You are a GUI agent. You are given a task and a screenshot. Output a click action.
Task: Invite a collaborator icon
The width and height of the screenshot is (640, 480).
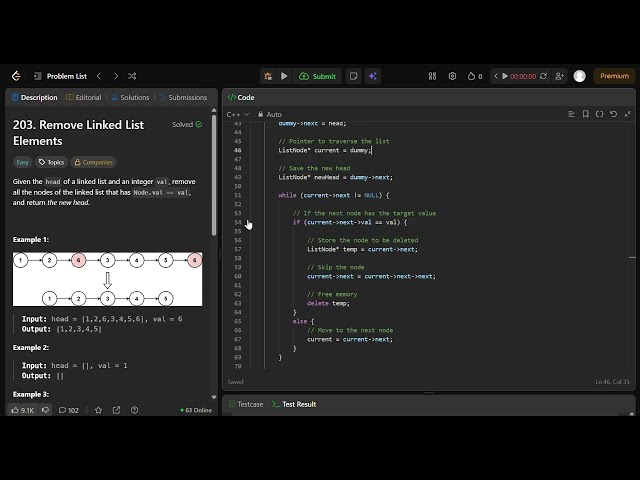[x=559, y=76]
